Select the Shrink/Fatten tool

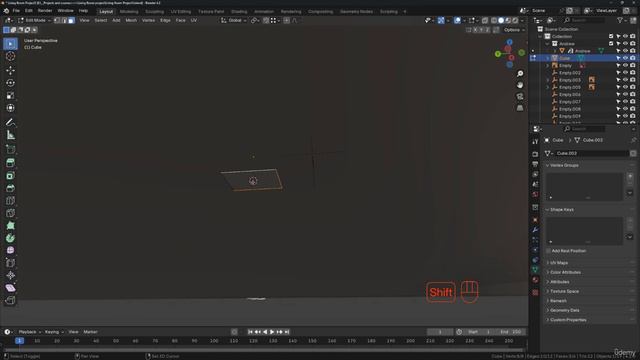point(10,276)
